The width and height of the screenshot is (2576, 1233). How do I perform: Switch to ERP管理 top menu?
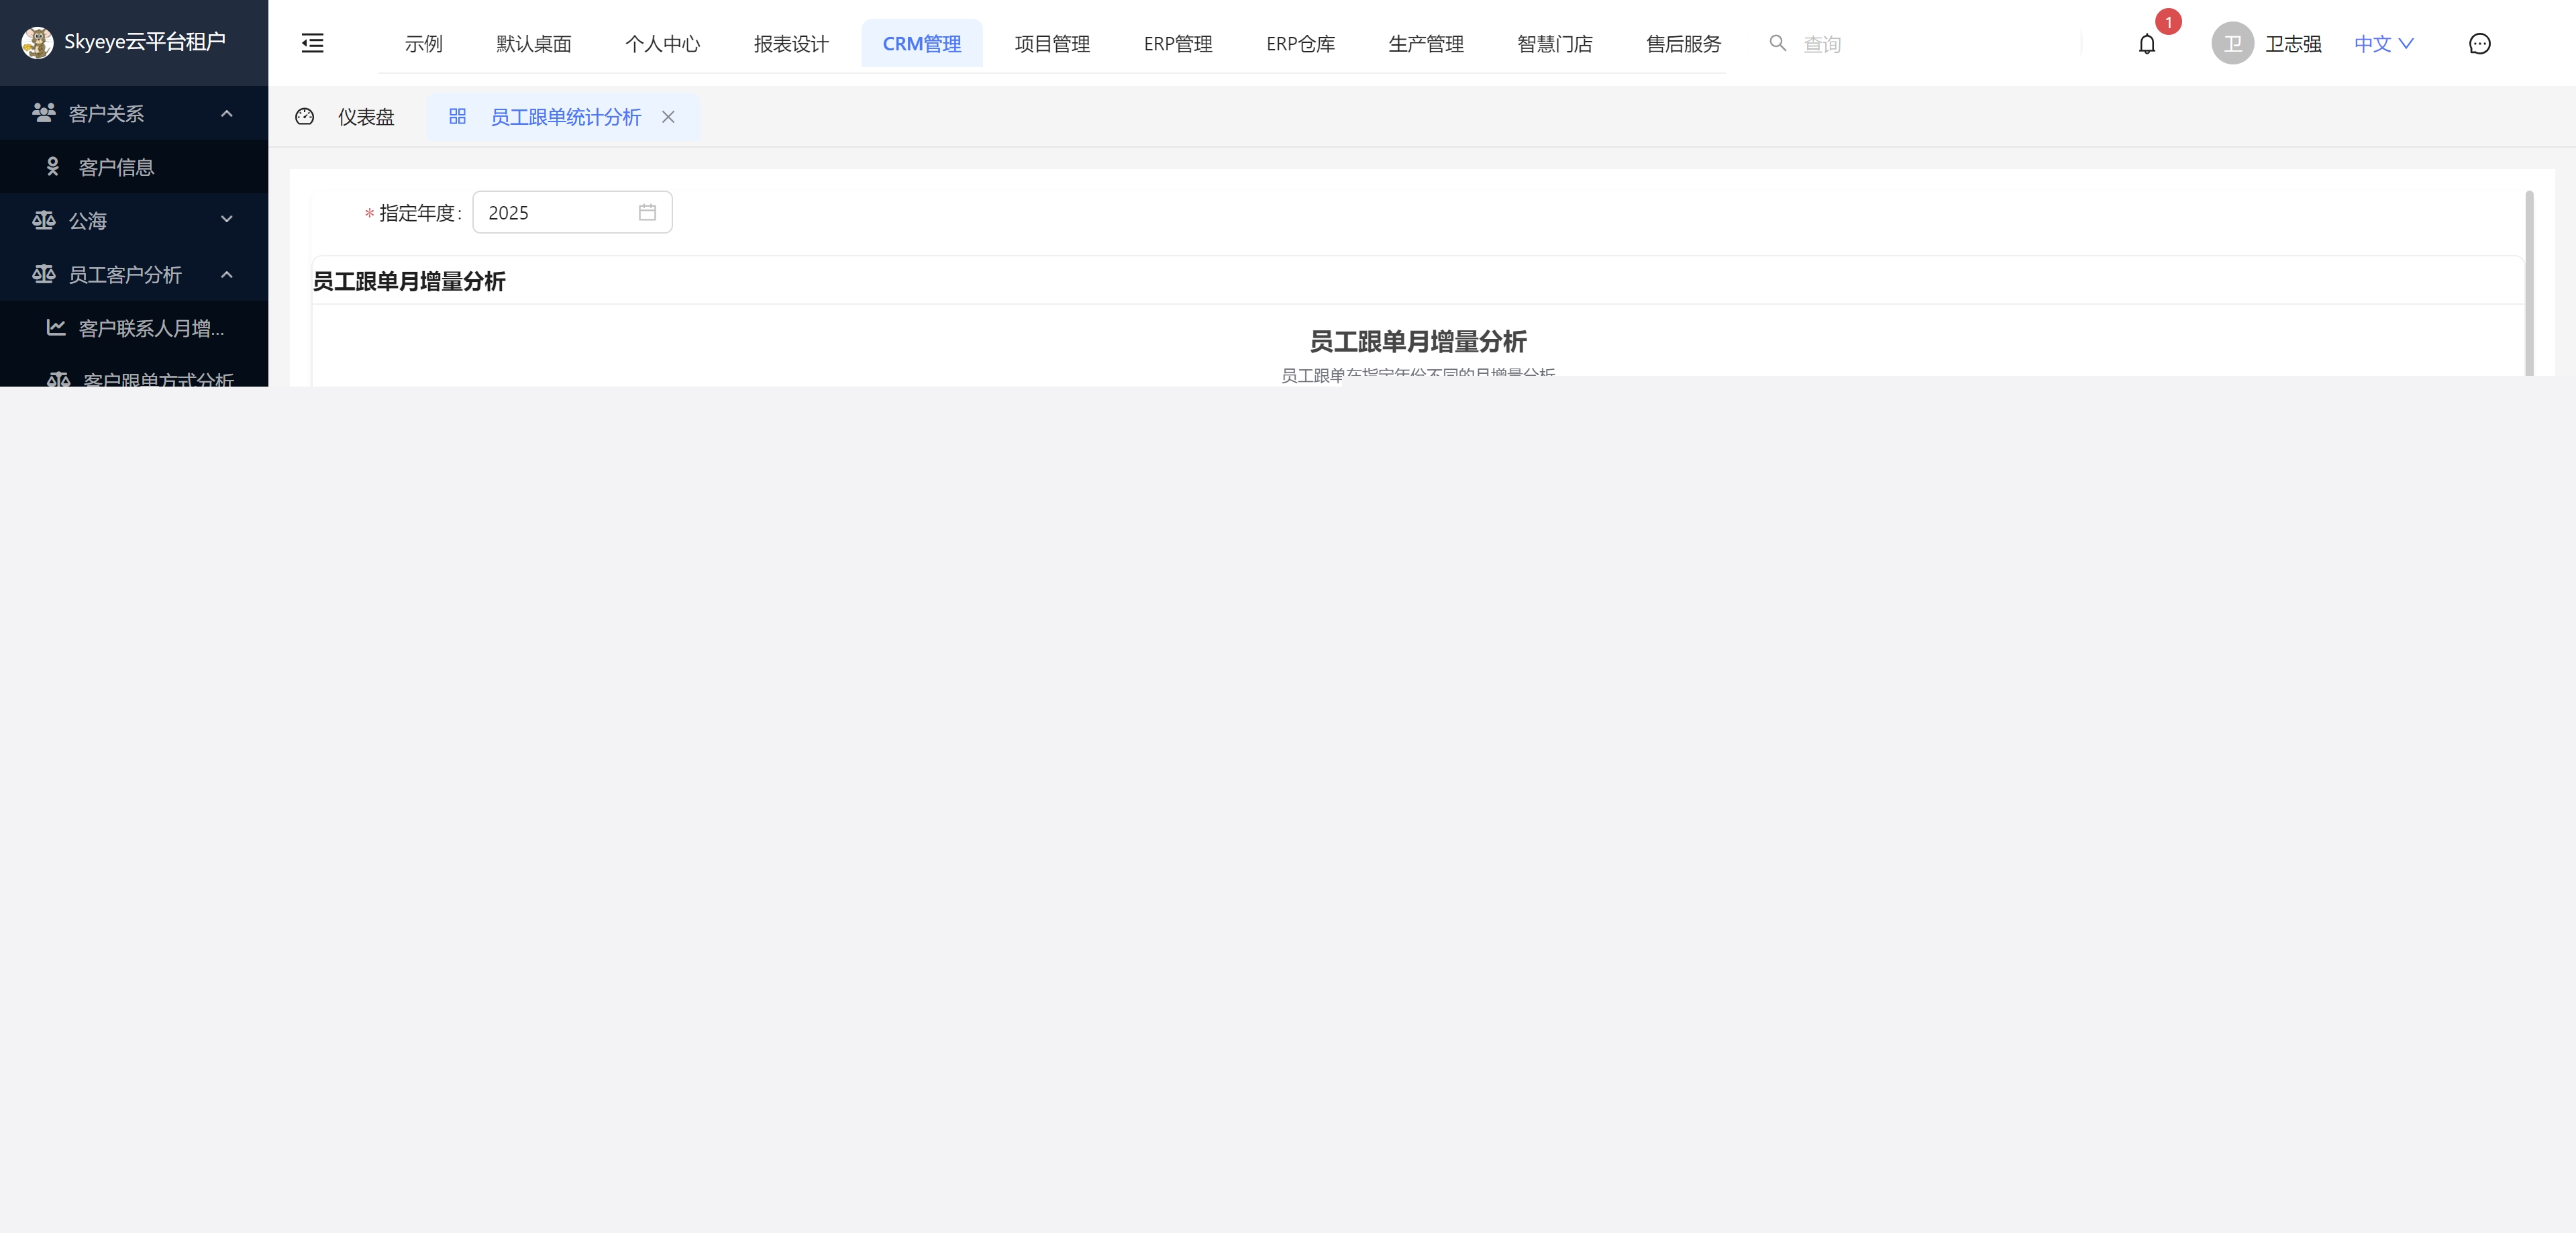coord(1177,44)
